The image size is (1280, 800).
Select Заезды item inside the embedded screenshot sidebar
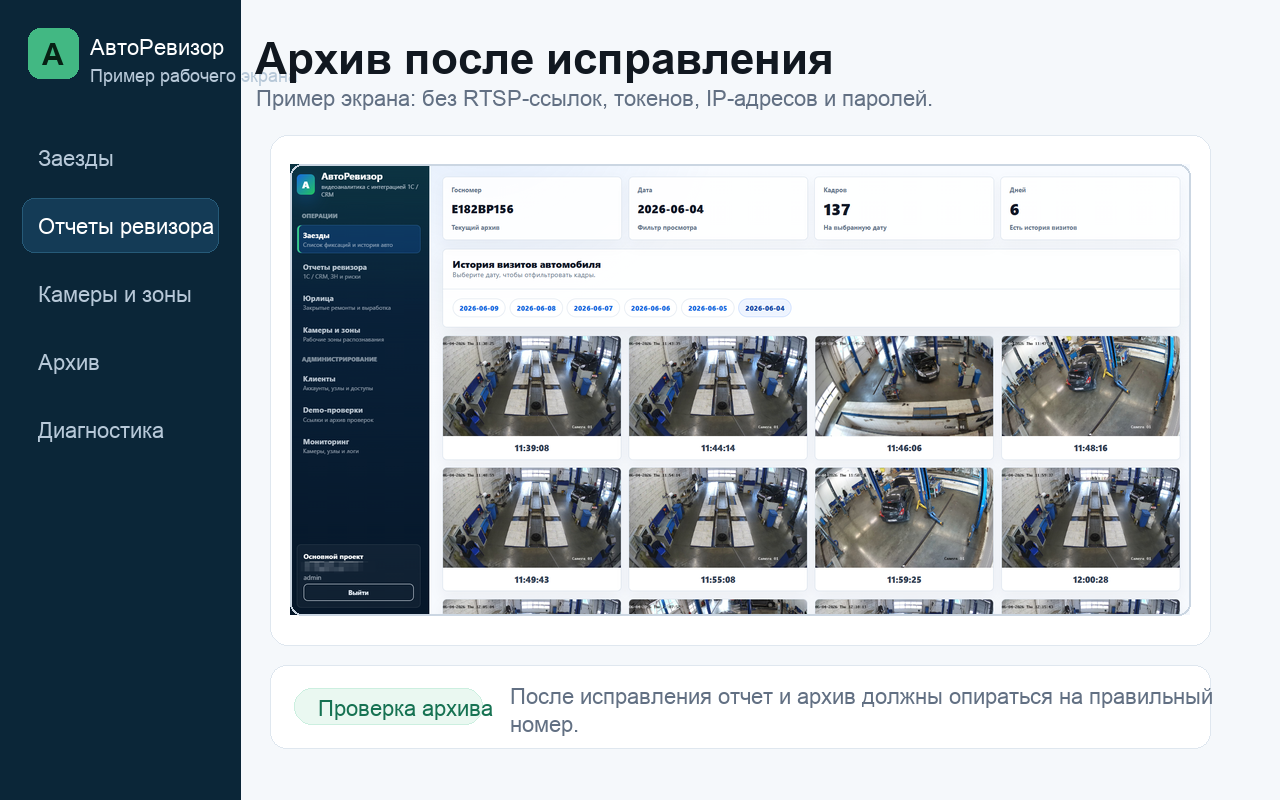[x=359, y=239]
